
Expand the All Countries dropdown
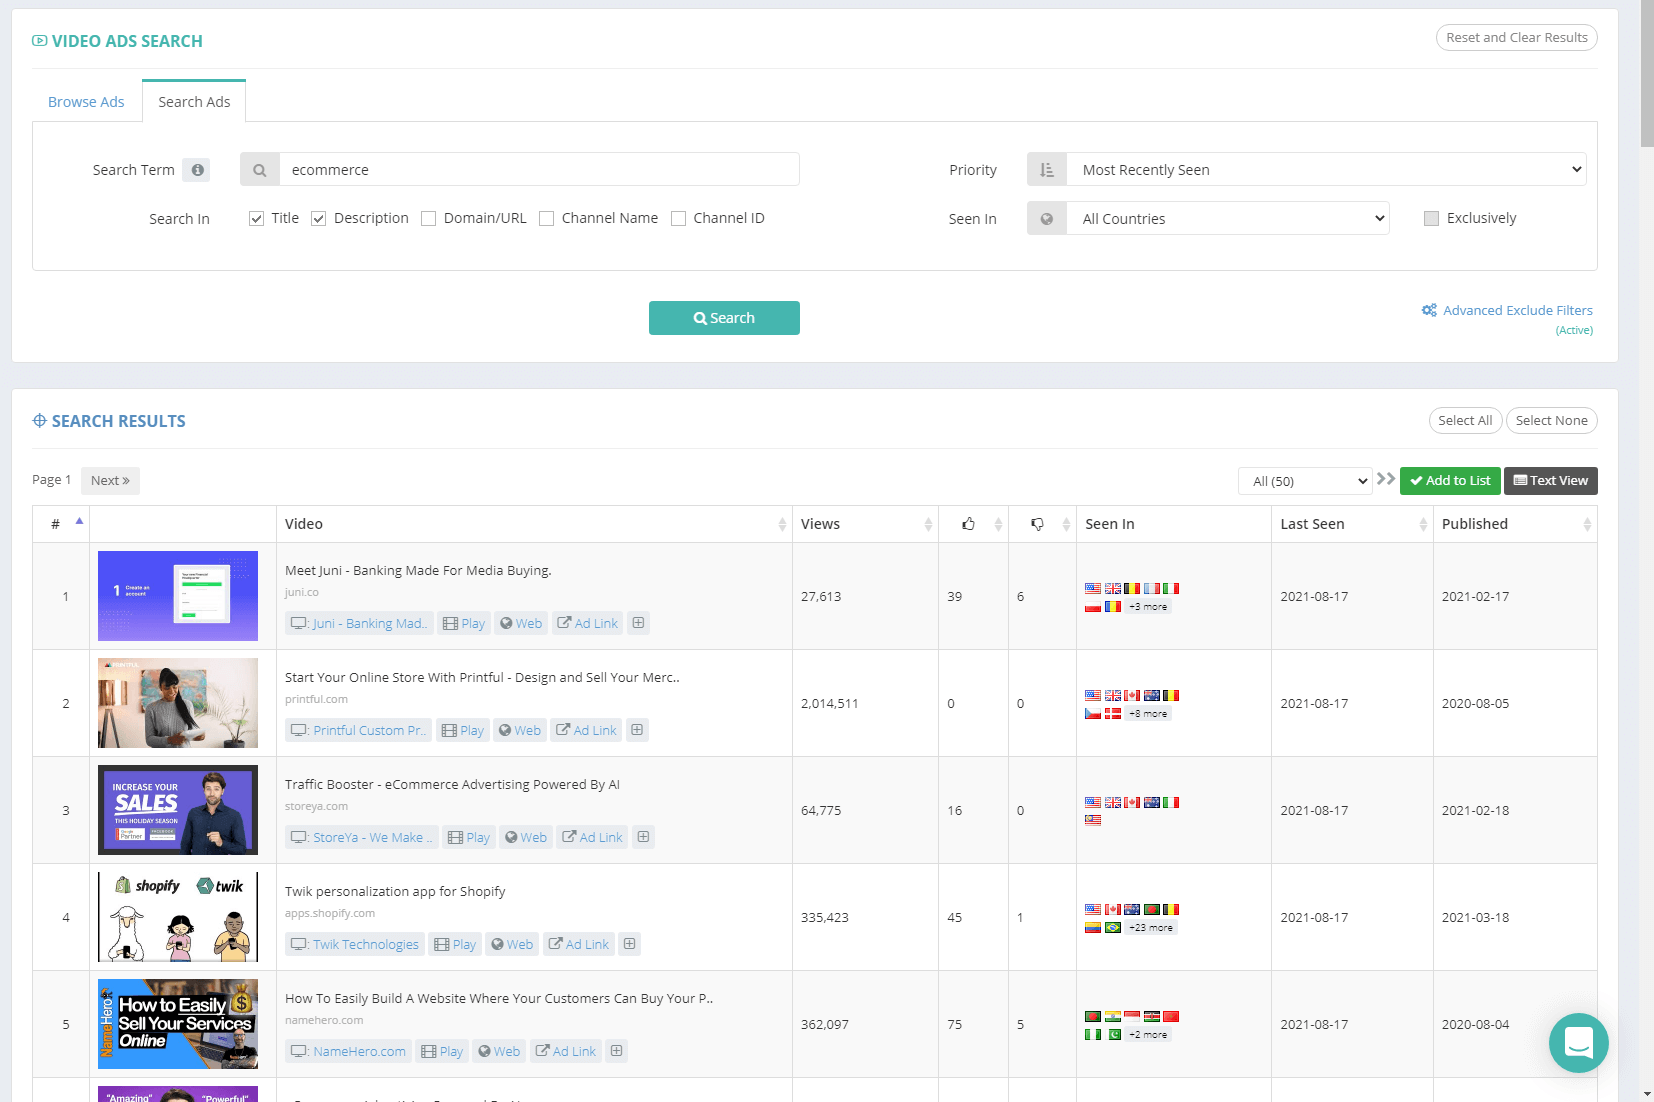(x=1227, y=219)
